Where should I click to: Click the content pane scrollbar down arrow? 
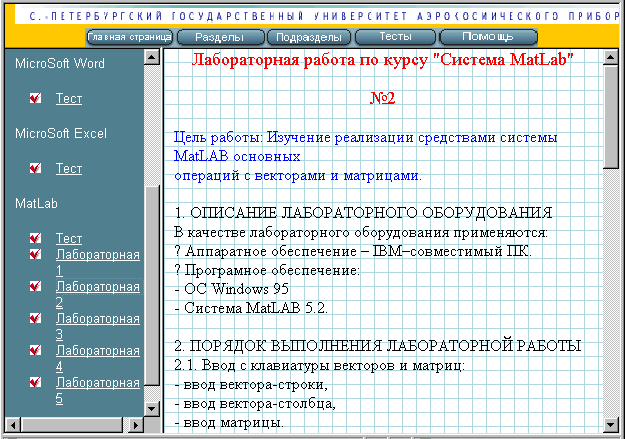(611, 424)
